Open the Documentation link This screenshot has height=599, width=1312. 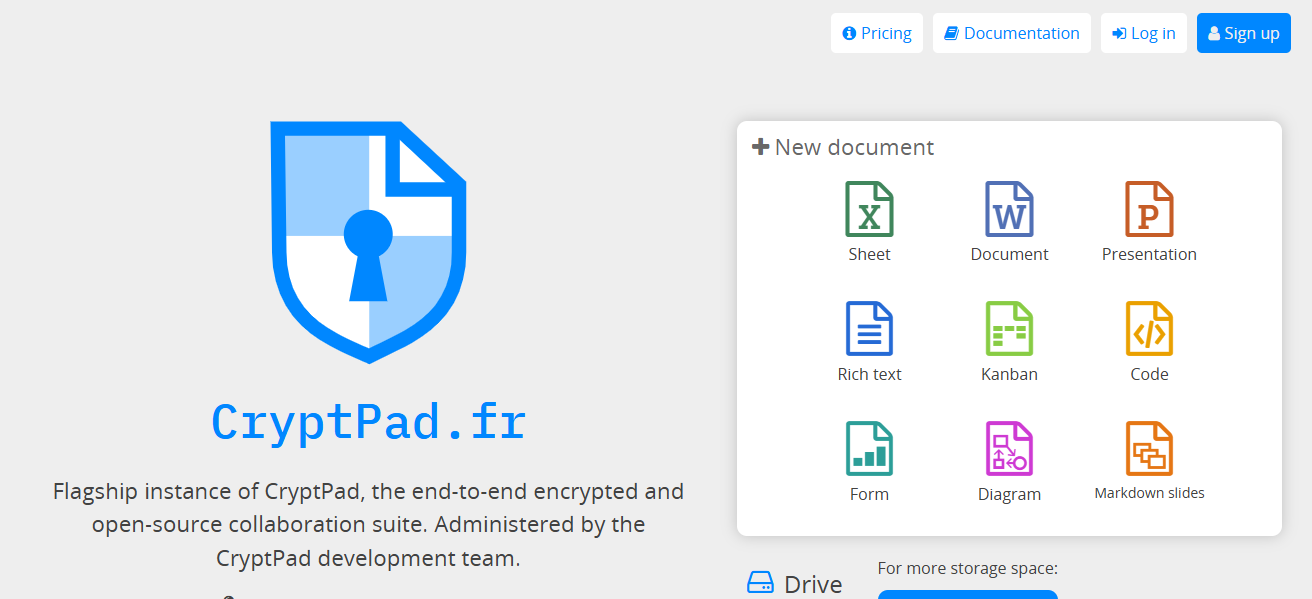[x=1012, y=33]
